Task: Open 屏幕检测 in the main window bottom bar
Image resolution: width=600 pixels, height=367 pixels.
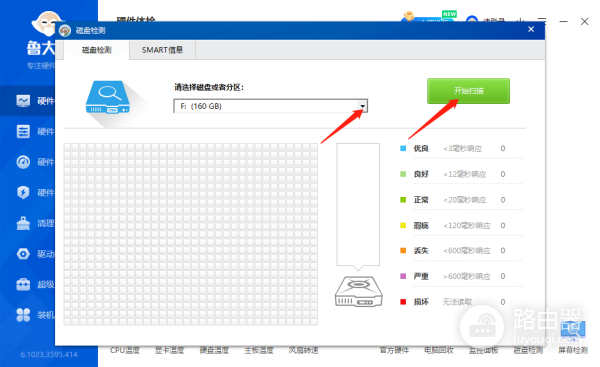Action: pos(573,350)
